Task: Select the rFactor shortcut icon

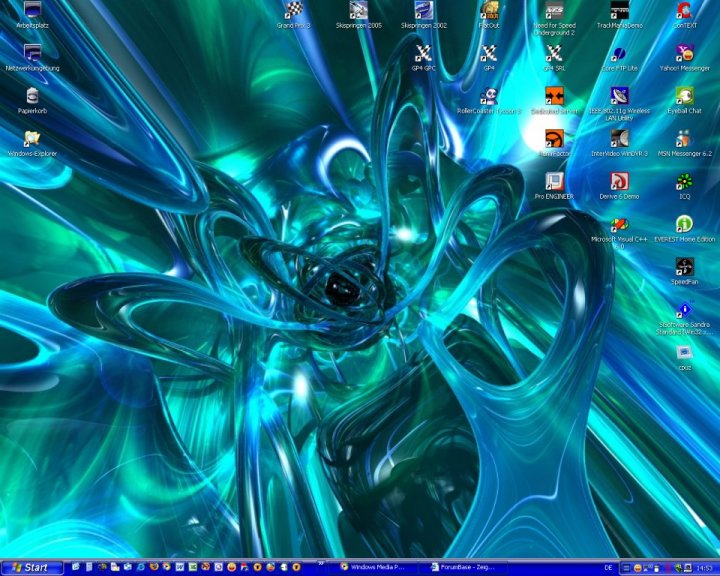Action: point(554,143)
